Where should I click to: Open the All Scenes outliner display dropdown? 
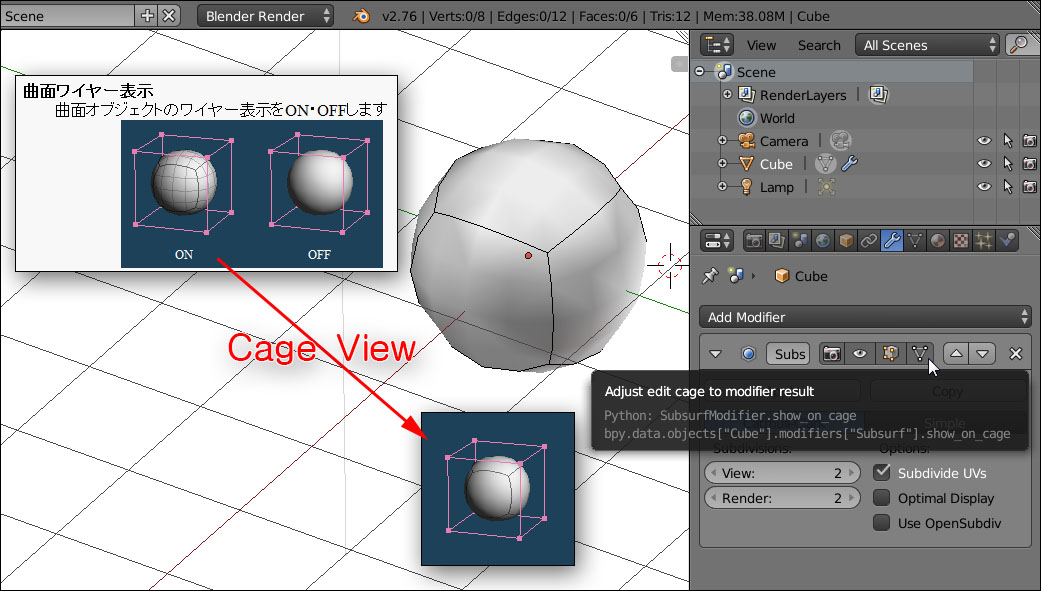click(x=927, y=45)
